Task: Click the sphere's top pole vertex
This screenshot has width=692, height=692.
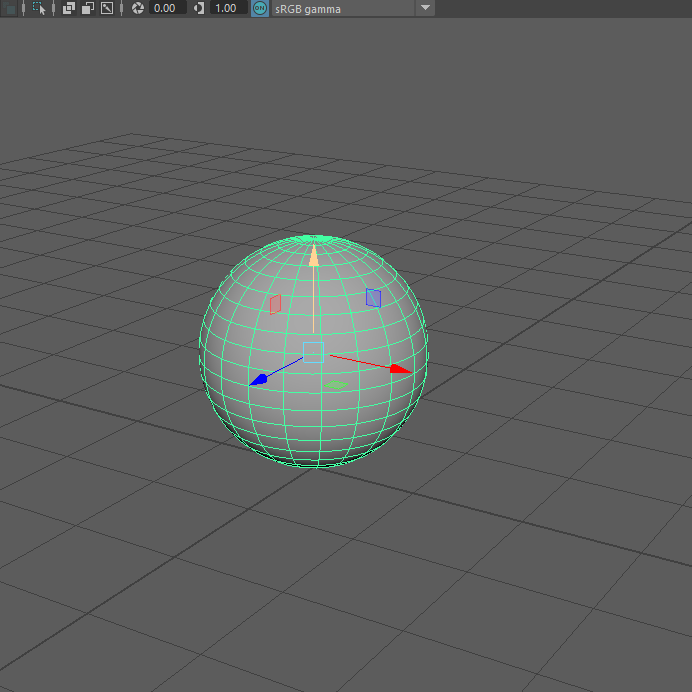Action: 314,238
